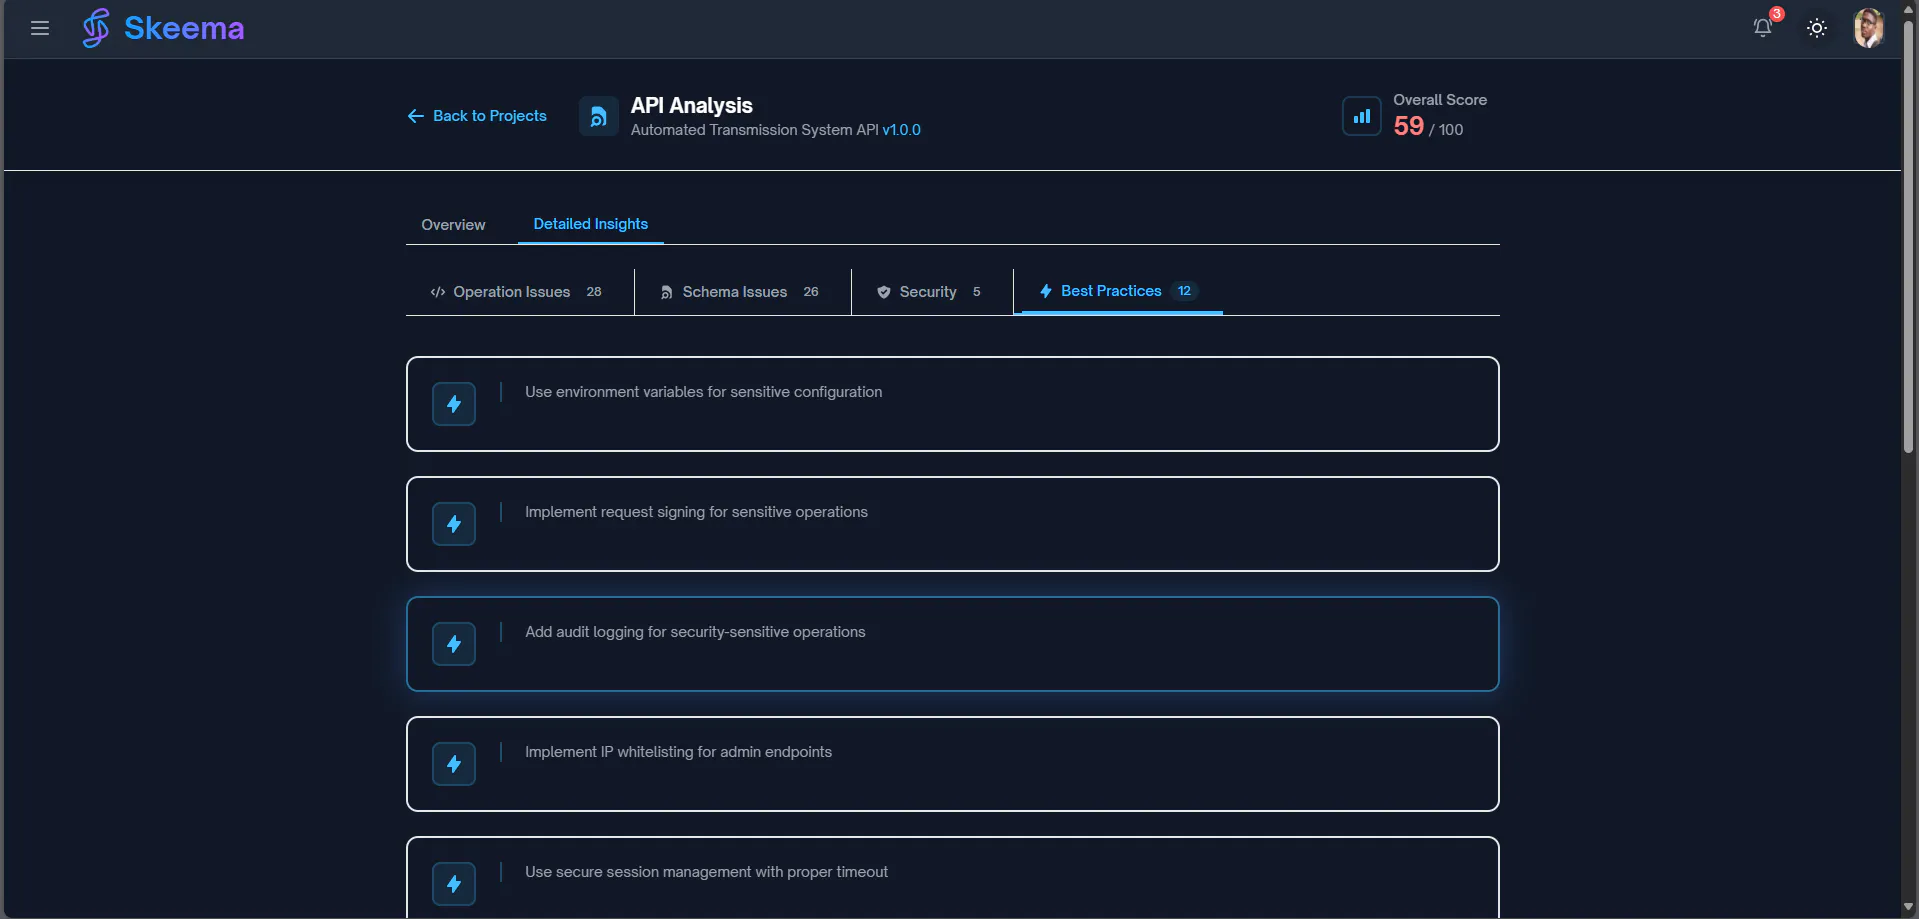Click the Best Practices lightning tab icon
This screenshot has height=919, width=1919.
tap(1046, 291)
